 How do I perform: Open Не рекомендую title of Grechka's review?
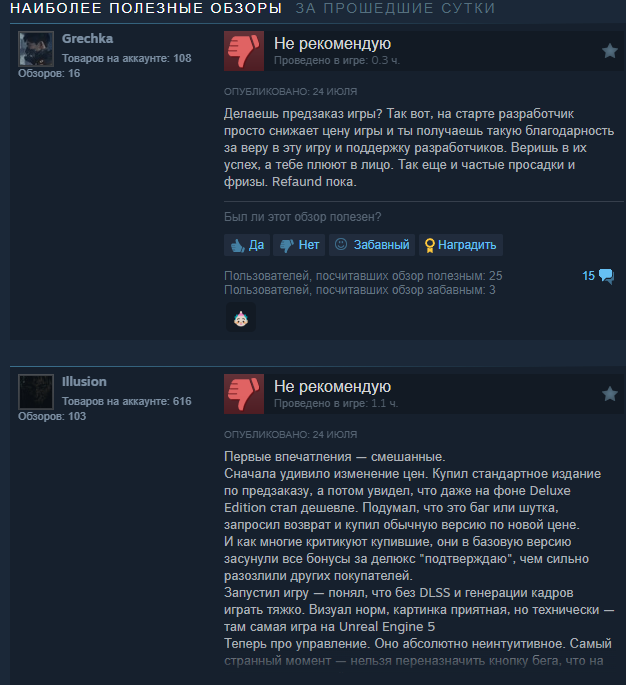(x=332, y=43)
